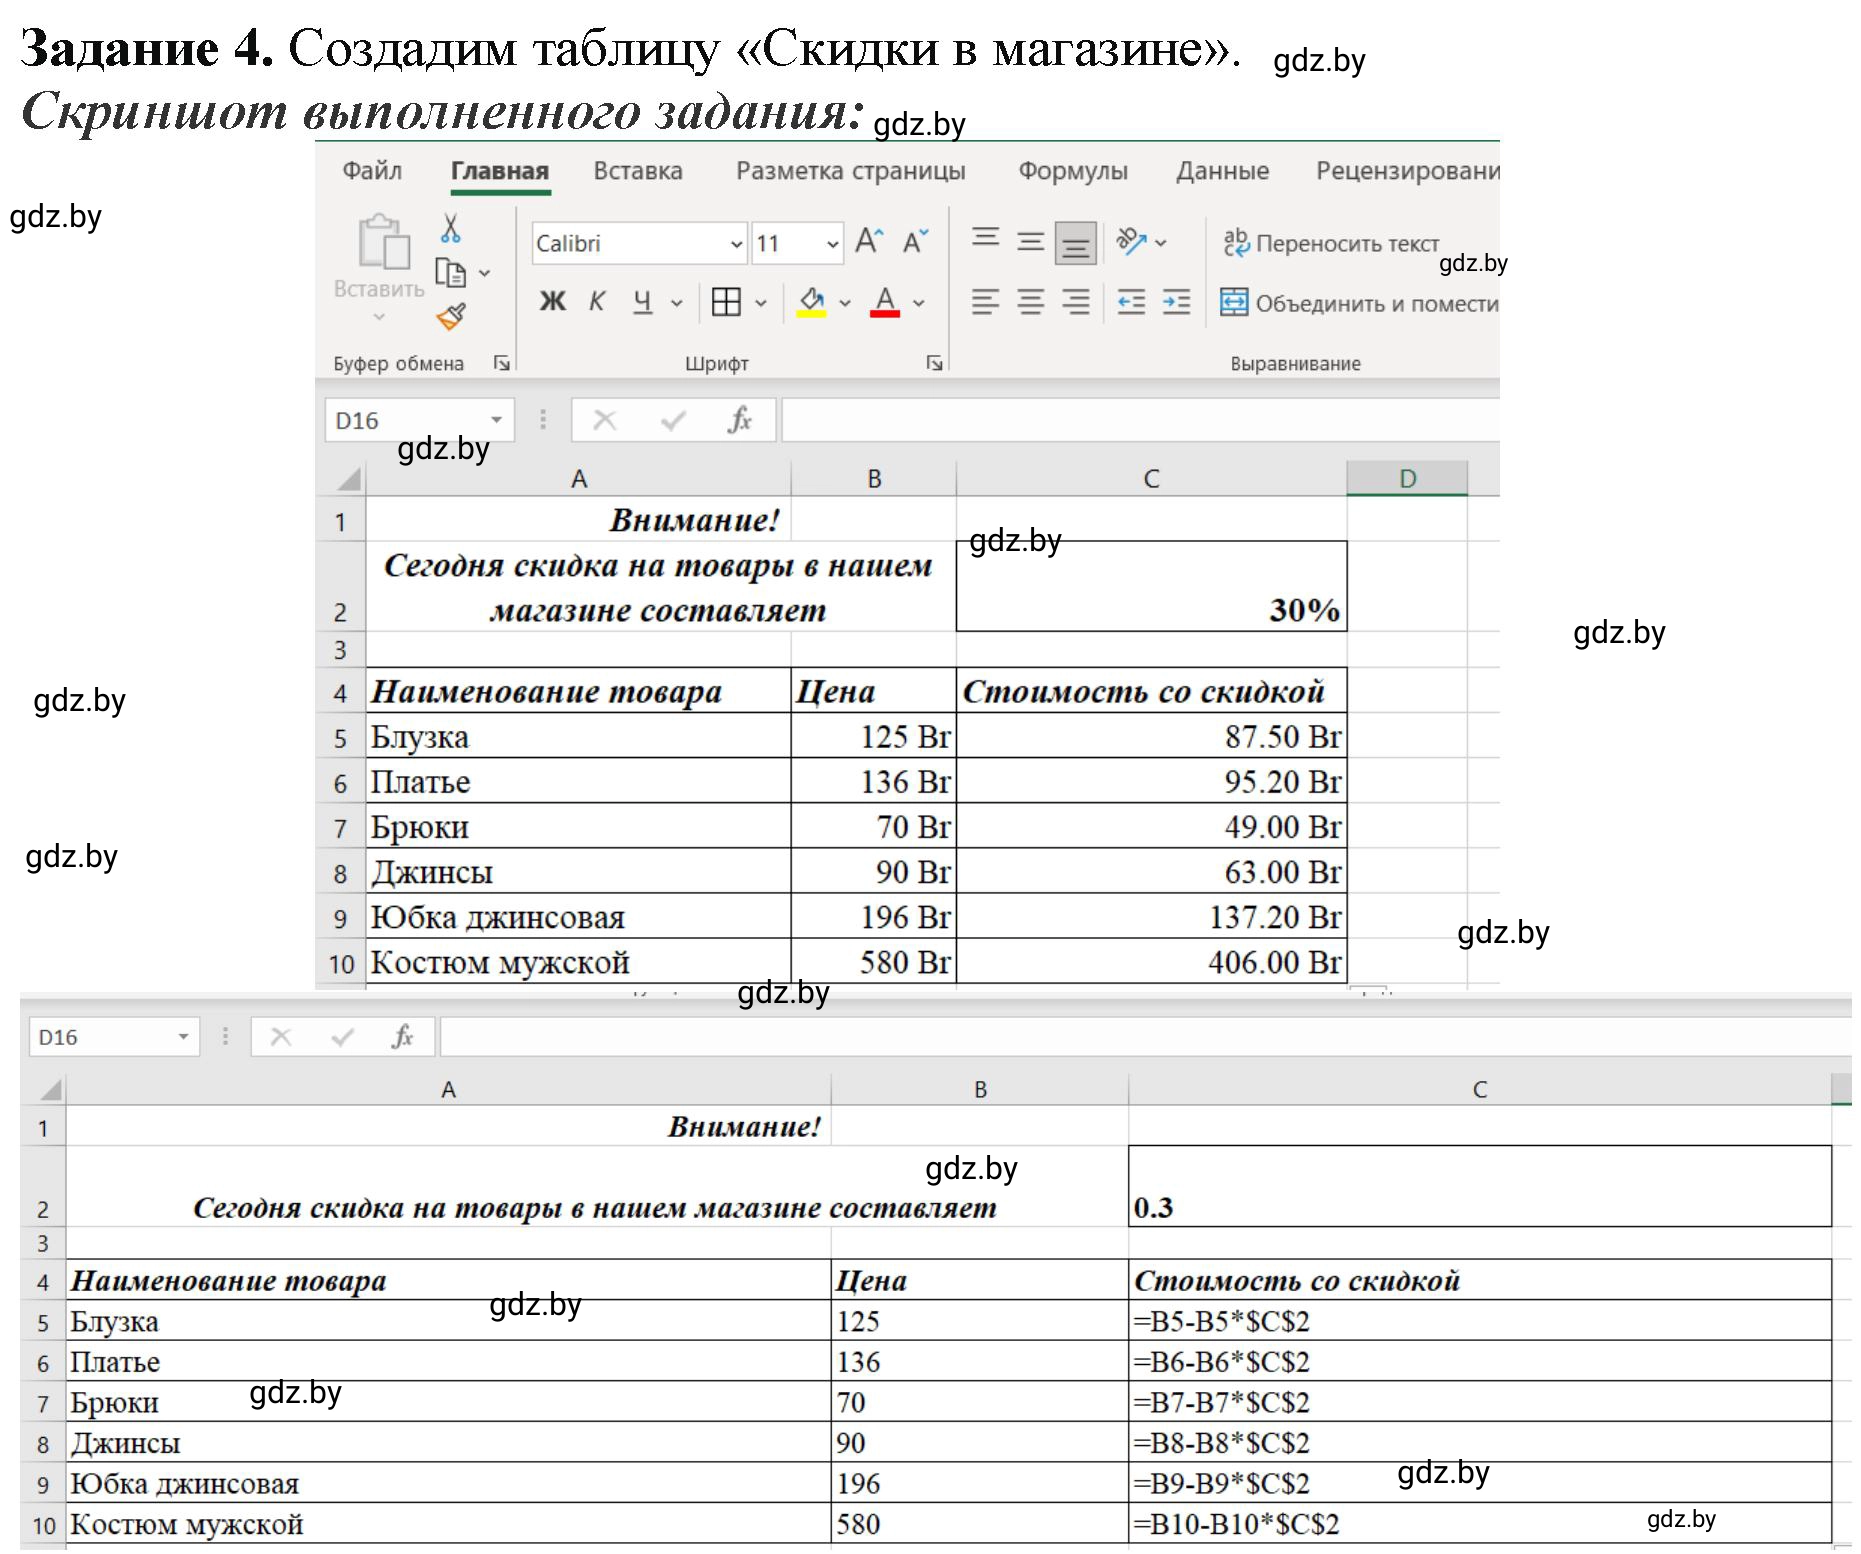Select cell with 30% discount
The height and width of the screenshot is (1554, 1861).
pos(1151,587)
